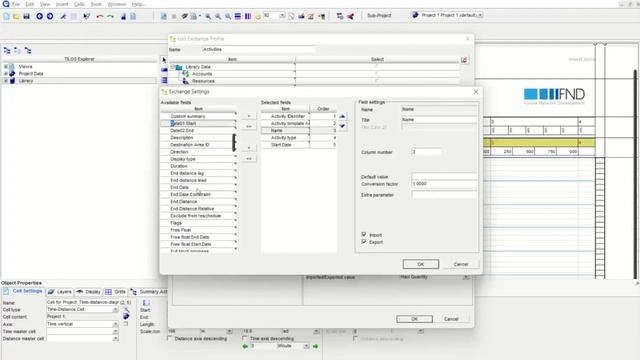Click the Title input field
Image resolution: width=640 pixels, height=360 pixels.
[x=439, y=120]
